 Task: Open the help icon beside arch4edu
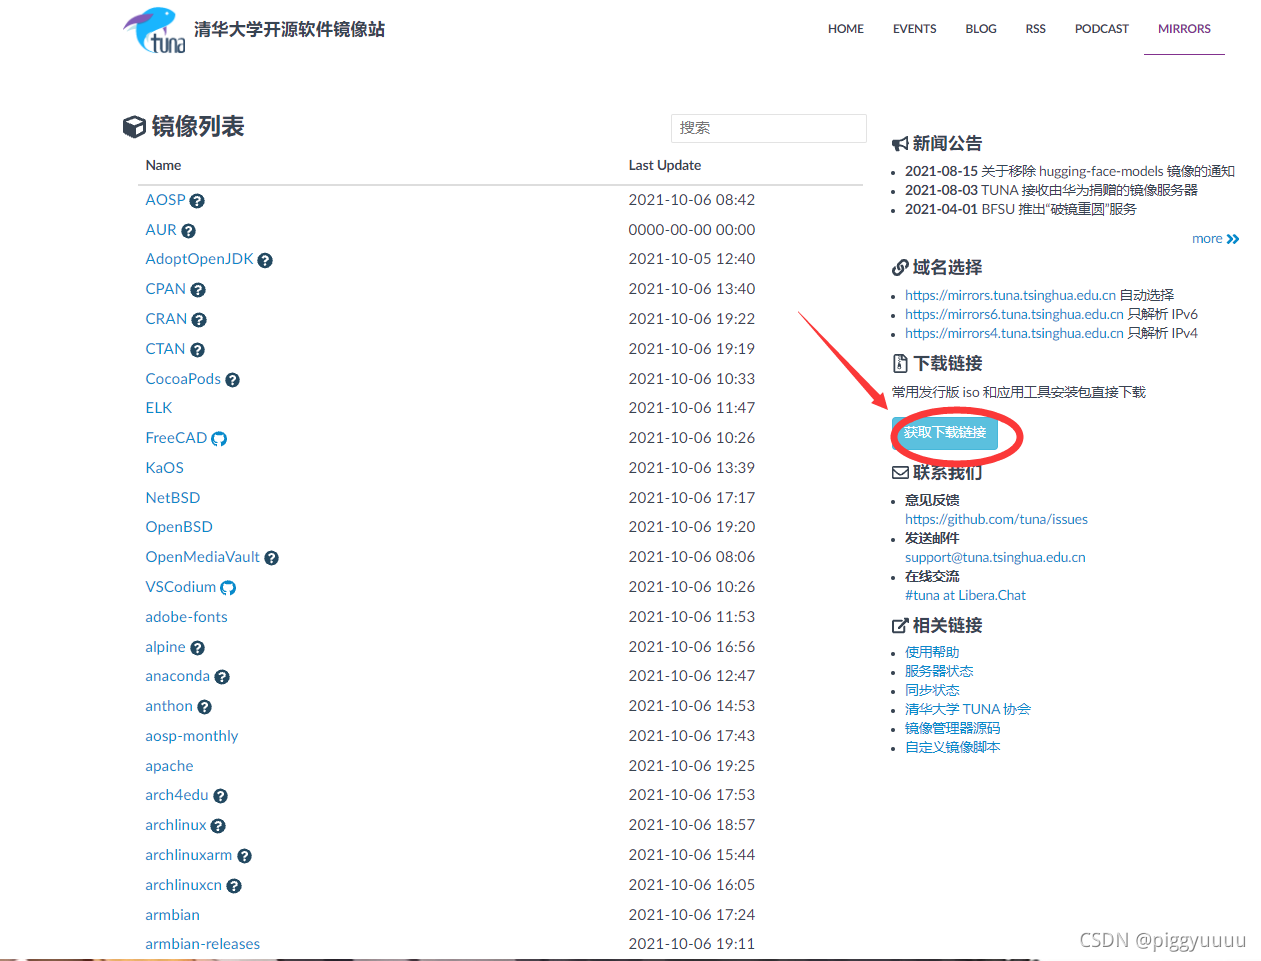coord(220,796)
